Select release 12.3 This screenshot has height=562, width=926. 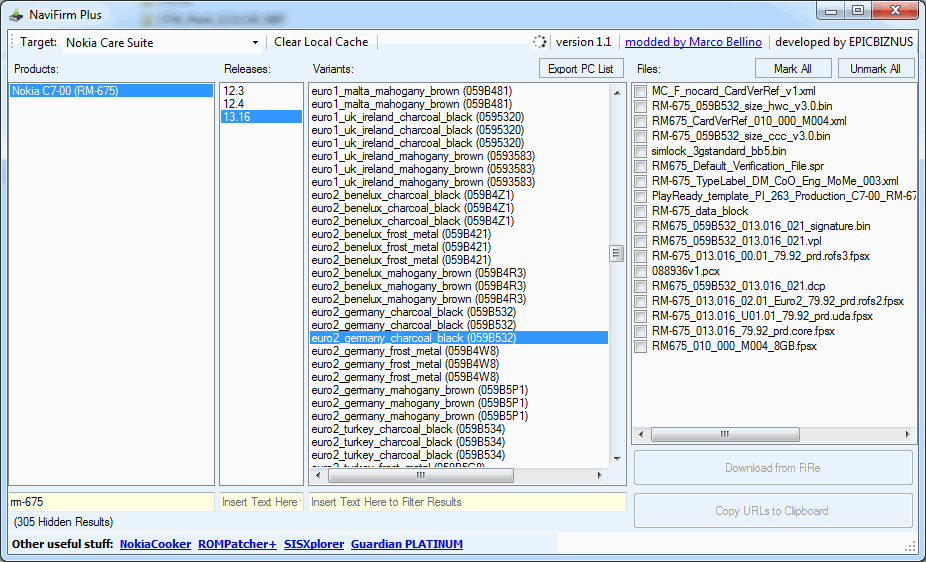tap(261, 91)
